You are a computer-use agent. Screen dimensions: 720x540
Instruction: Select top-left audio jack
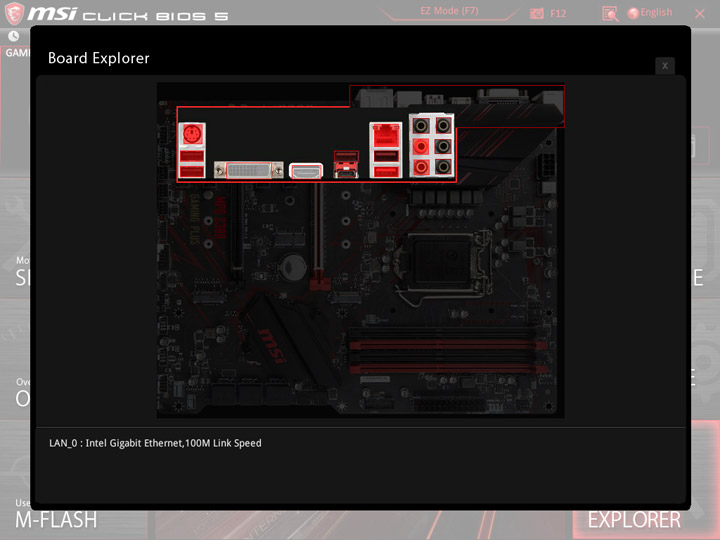pyautogui.click(x=421, y=125)
